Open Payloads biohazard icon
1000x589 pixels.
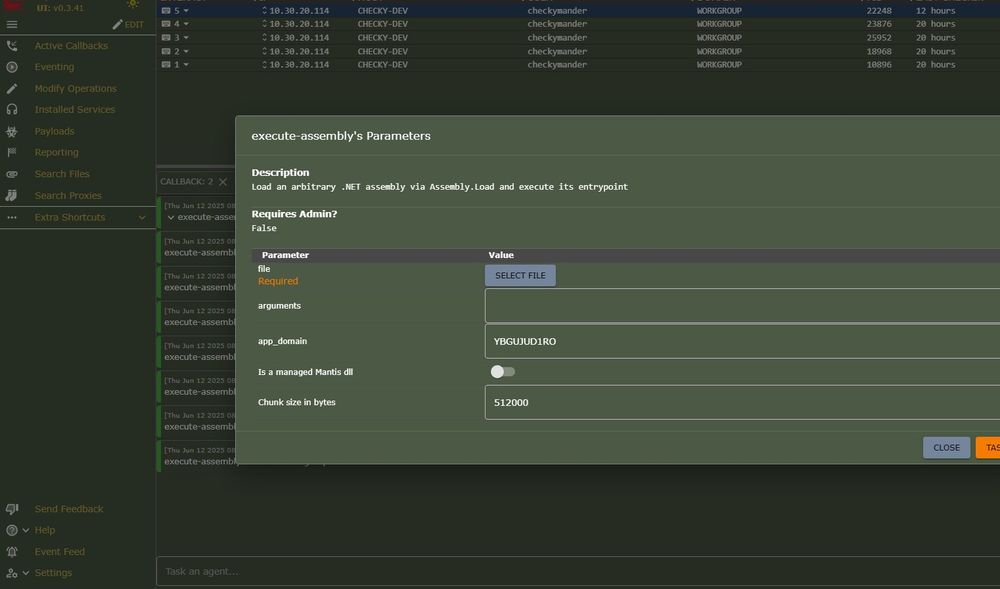[x=12, y=131]
